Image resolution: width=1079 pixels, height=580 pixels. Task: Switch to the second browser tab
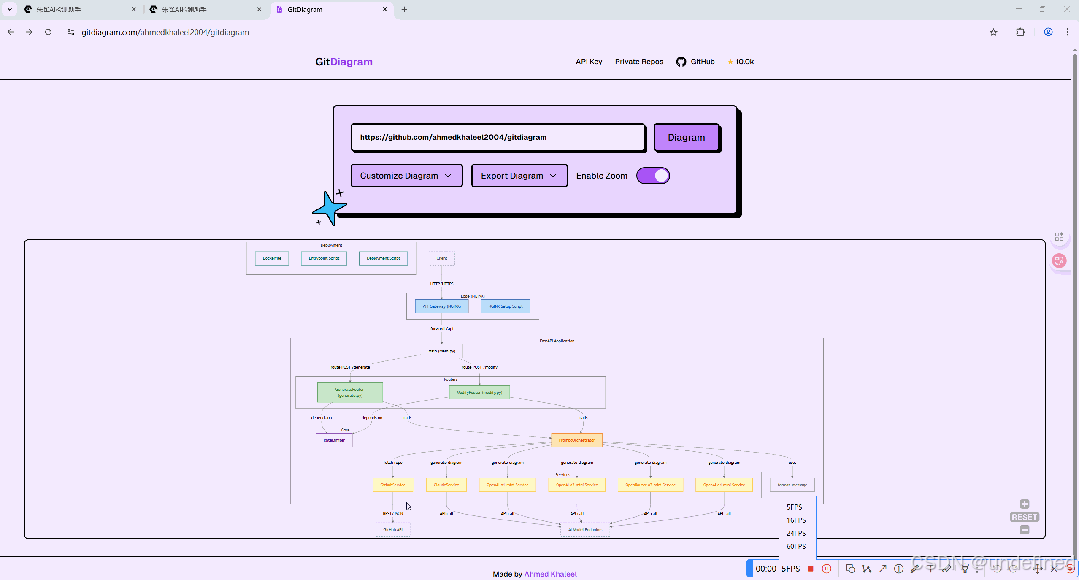coord(205,10)
